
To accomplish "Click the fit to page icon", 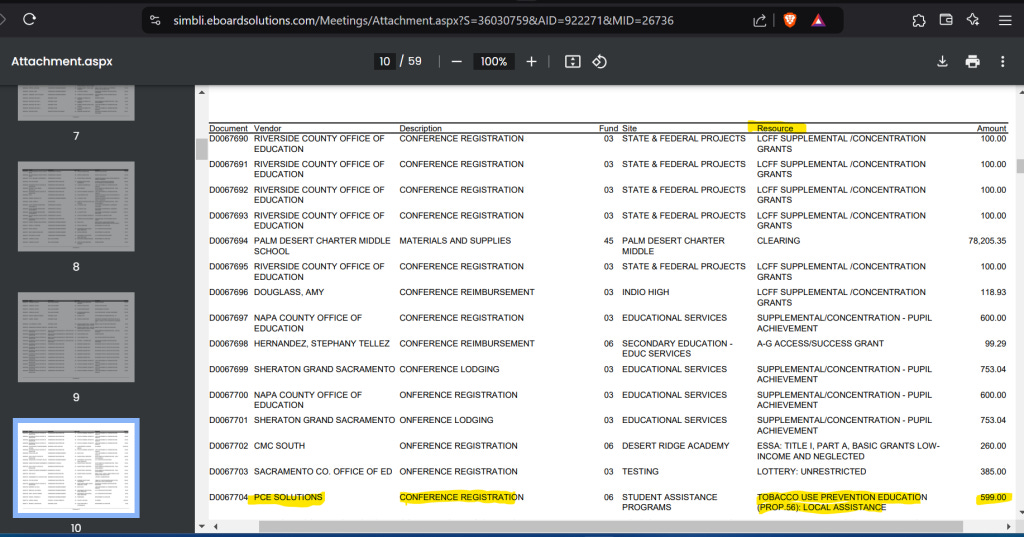I will click(572, 61).
